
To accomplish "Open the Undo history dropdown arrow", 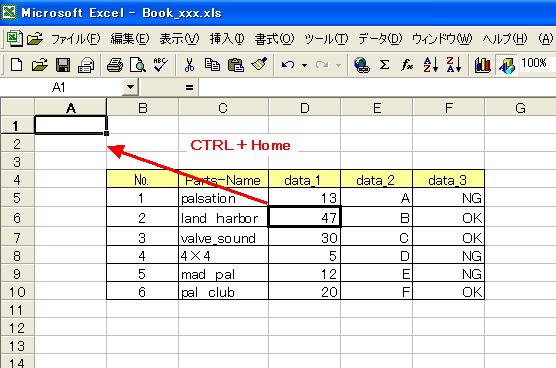I will (x=304, y=65).
